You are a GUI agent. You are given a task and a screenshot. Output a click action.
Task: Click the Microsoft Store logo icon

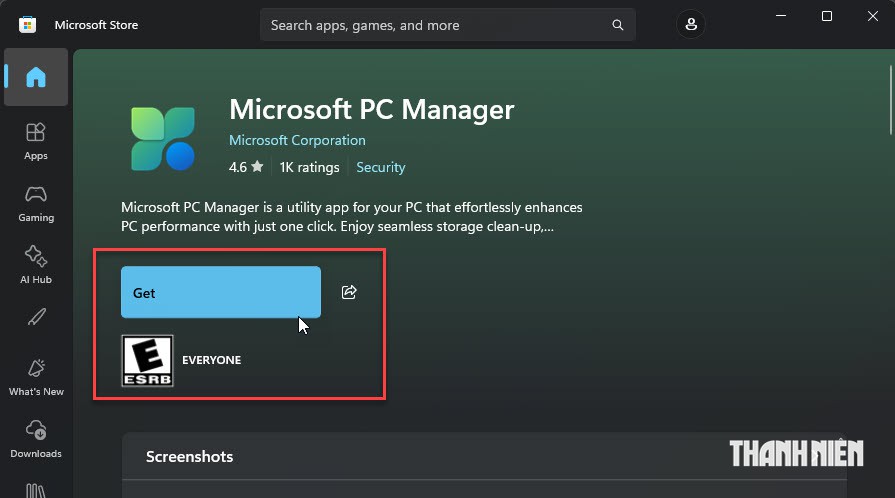tap(27, 25)
